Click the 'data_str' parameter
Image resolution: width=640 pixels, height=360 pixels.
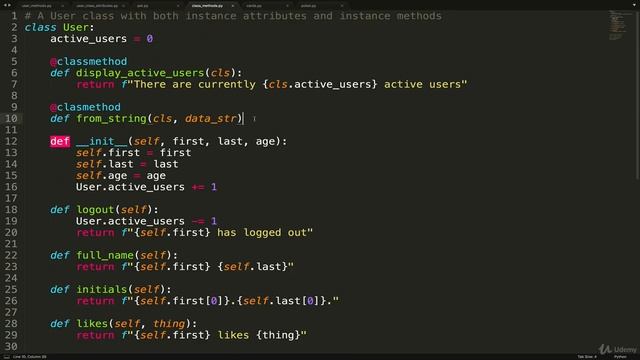point(211,119)
